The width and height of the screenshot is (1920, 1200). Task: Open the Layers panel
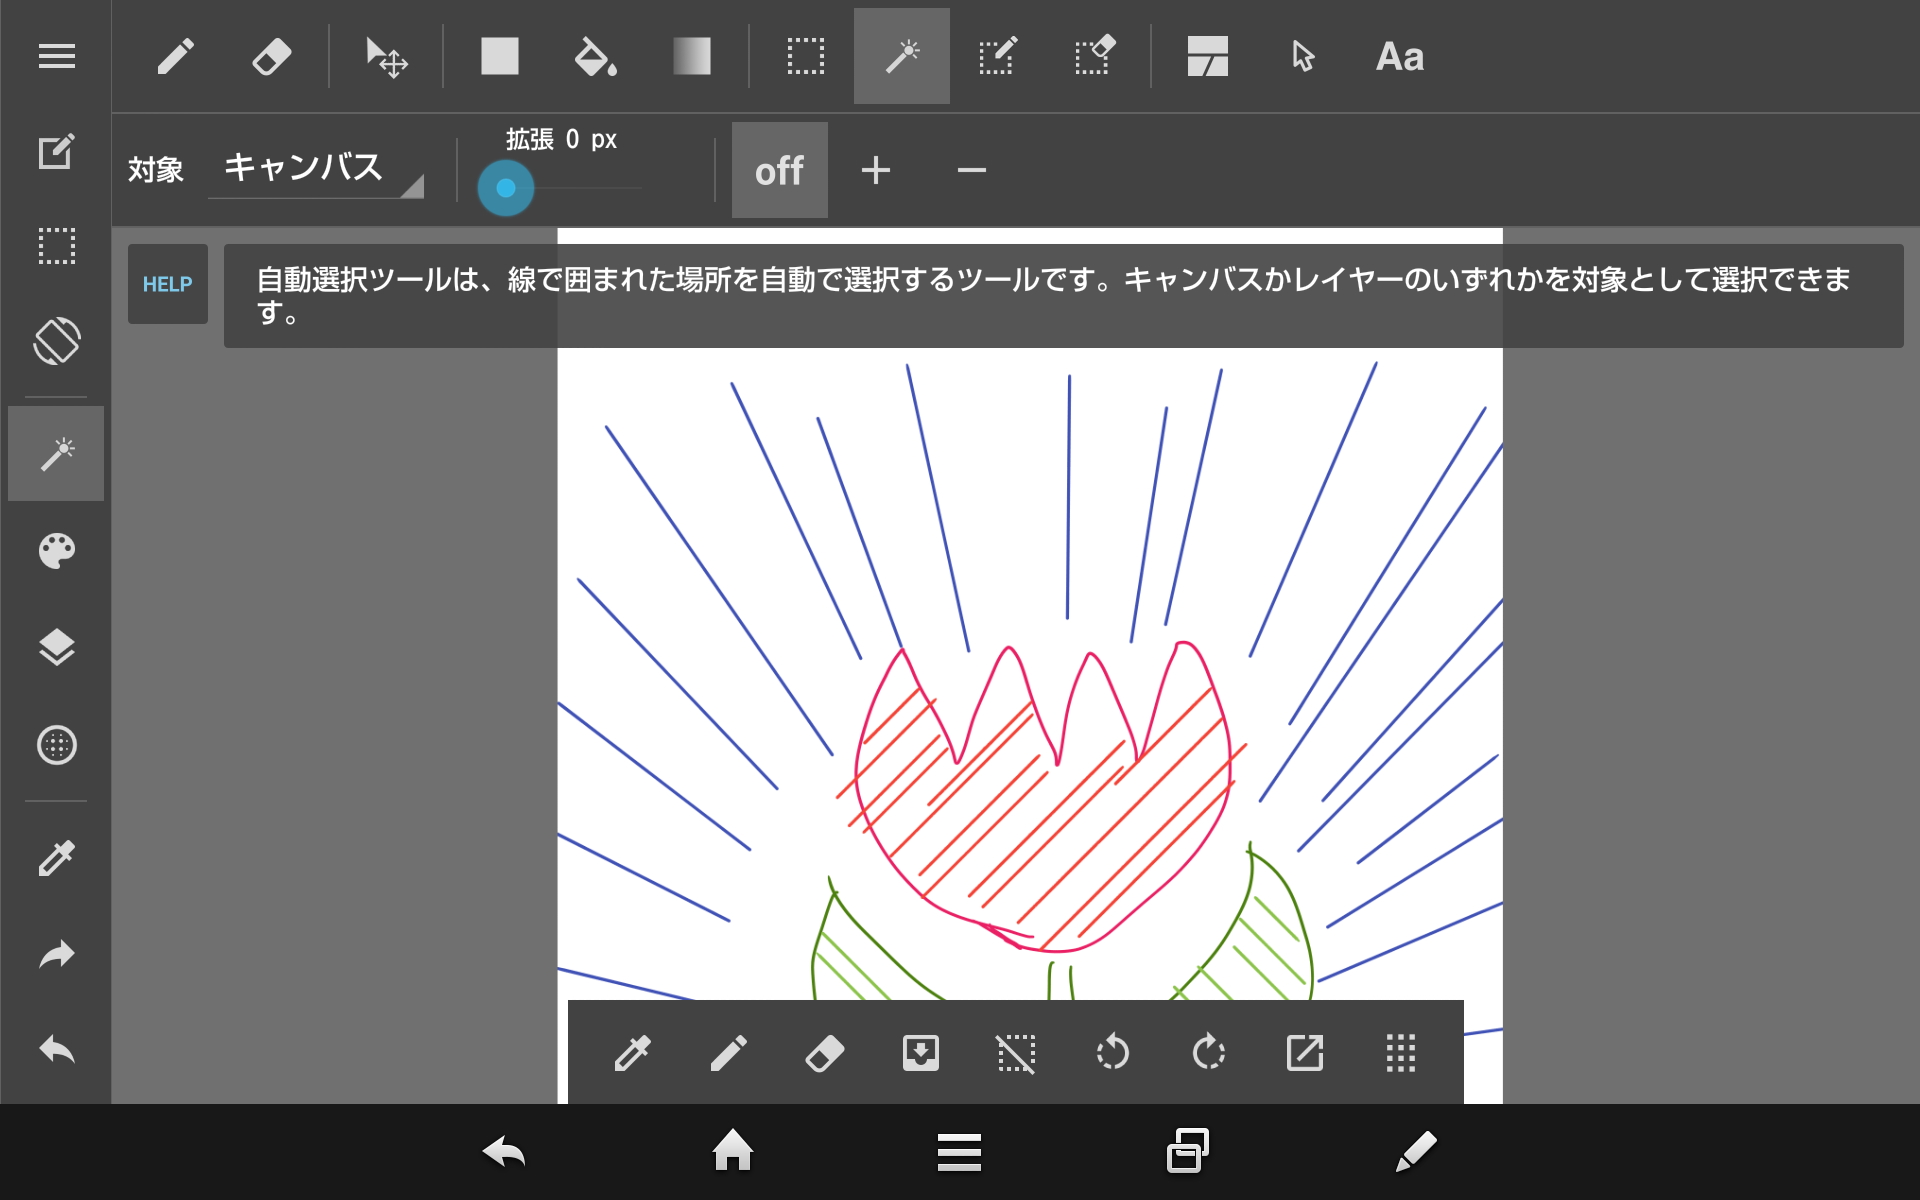pos(56,648)
